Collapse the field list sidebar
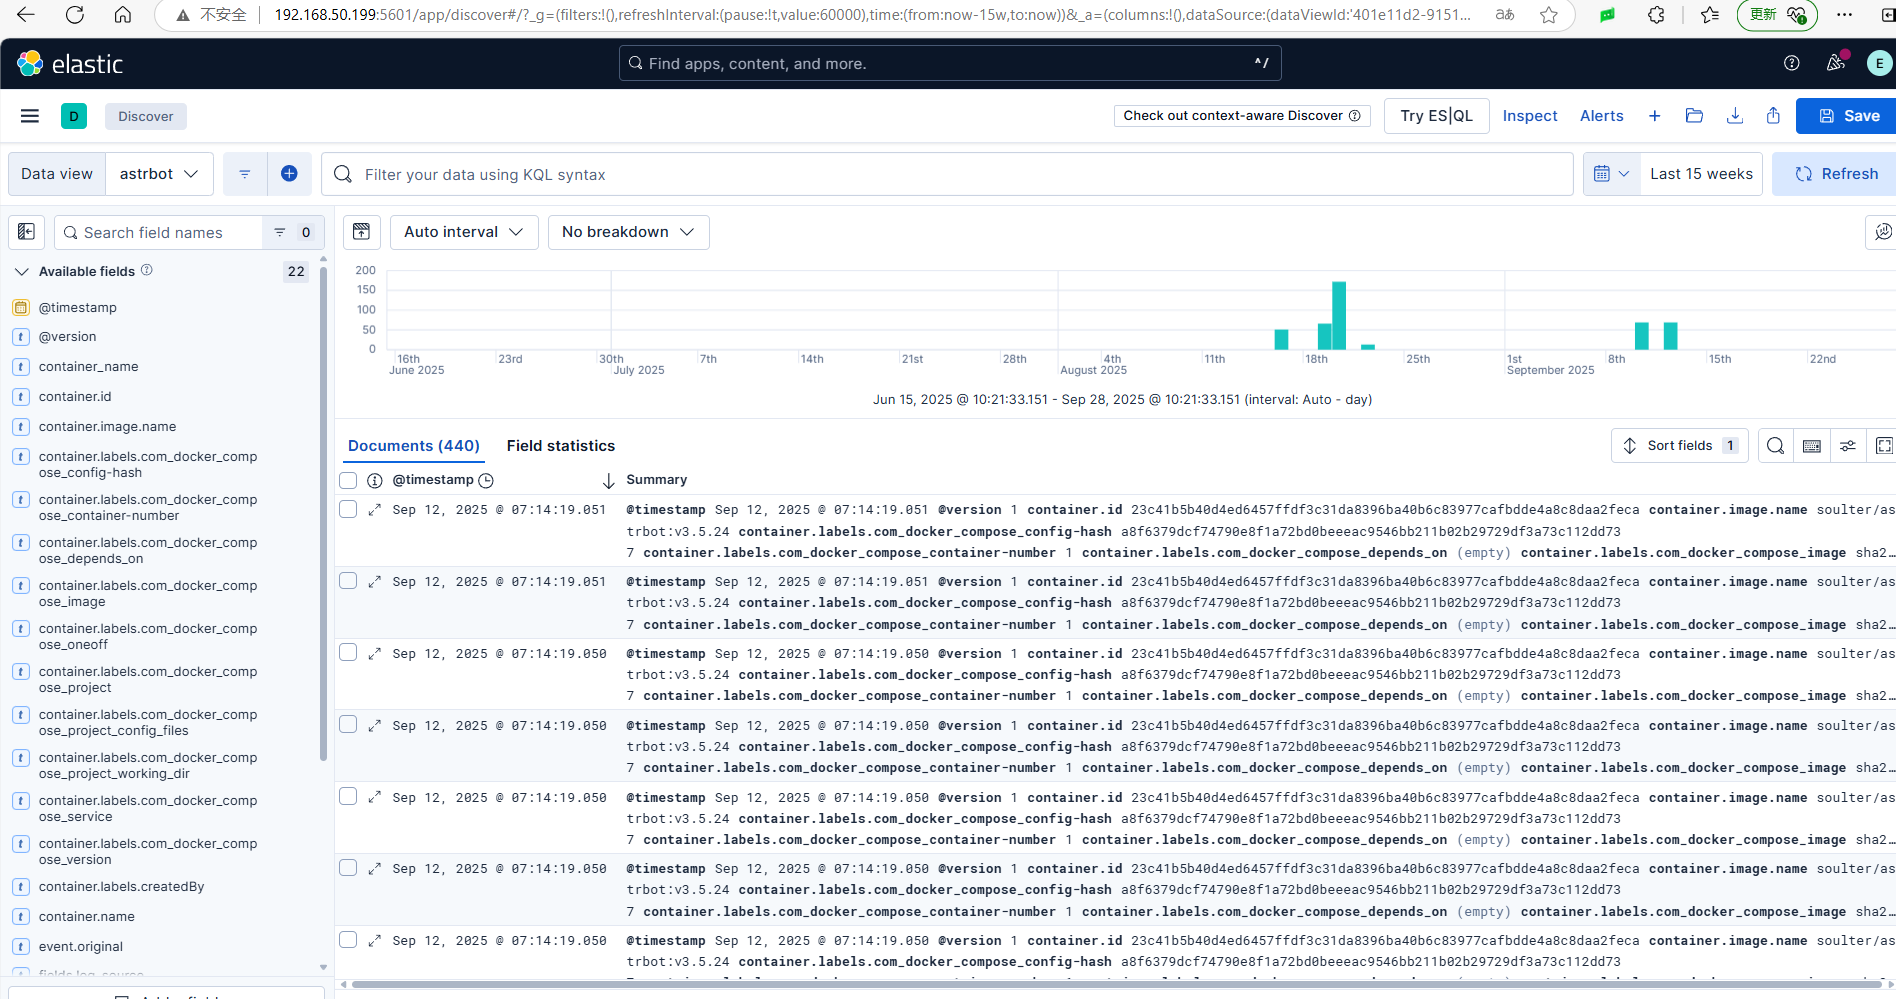 [x=27, y=232]
